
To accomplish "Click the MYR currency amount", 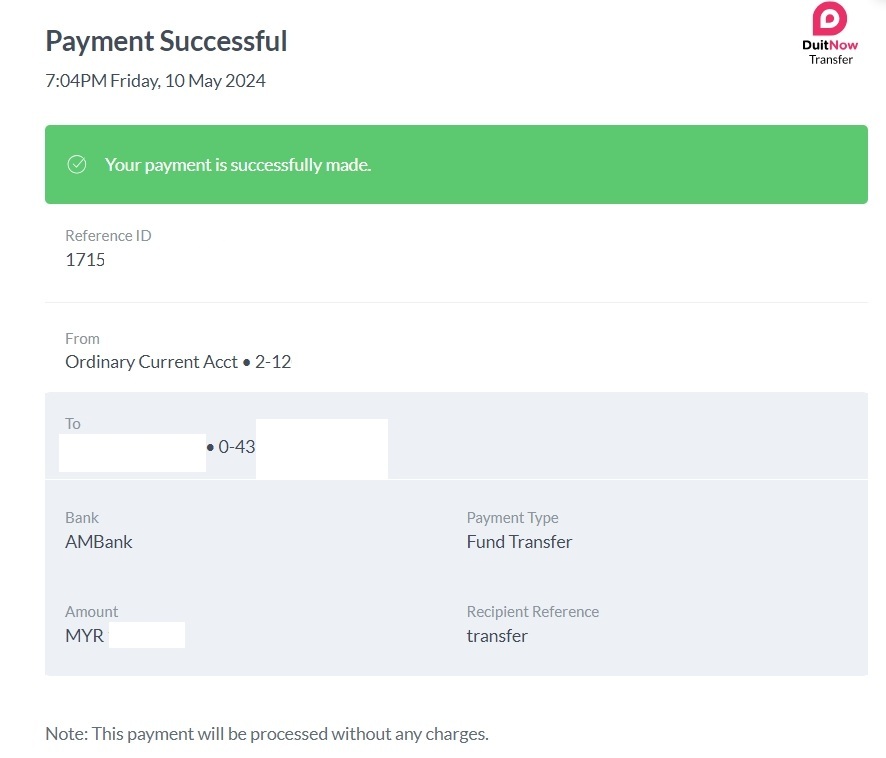I will tap(85, 636).
